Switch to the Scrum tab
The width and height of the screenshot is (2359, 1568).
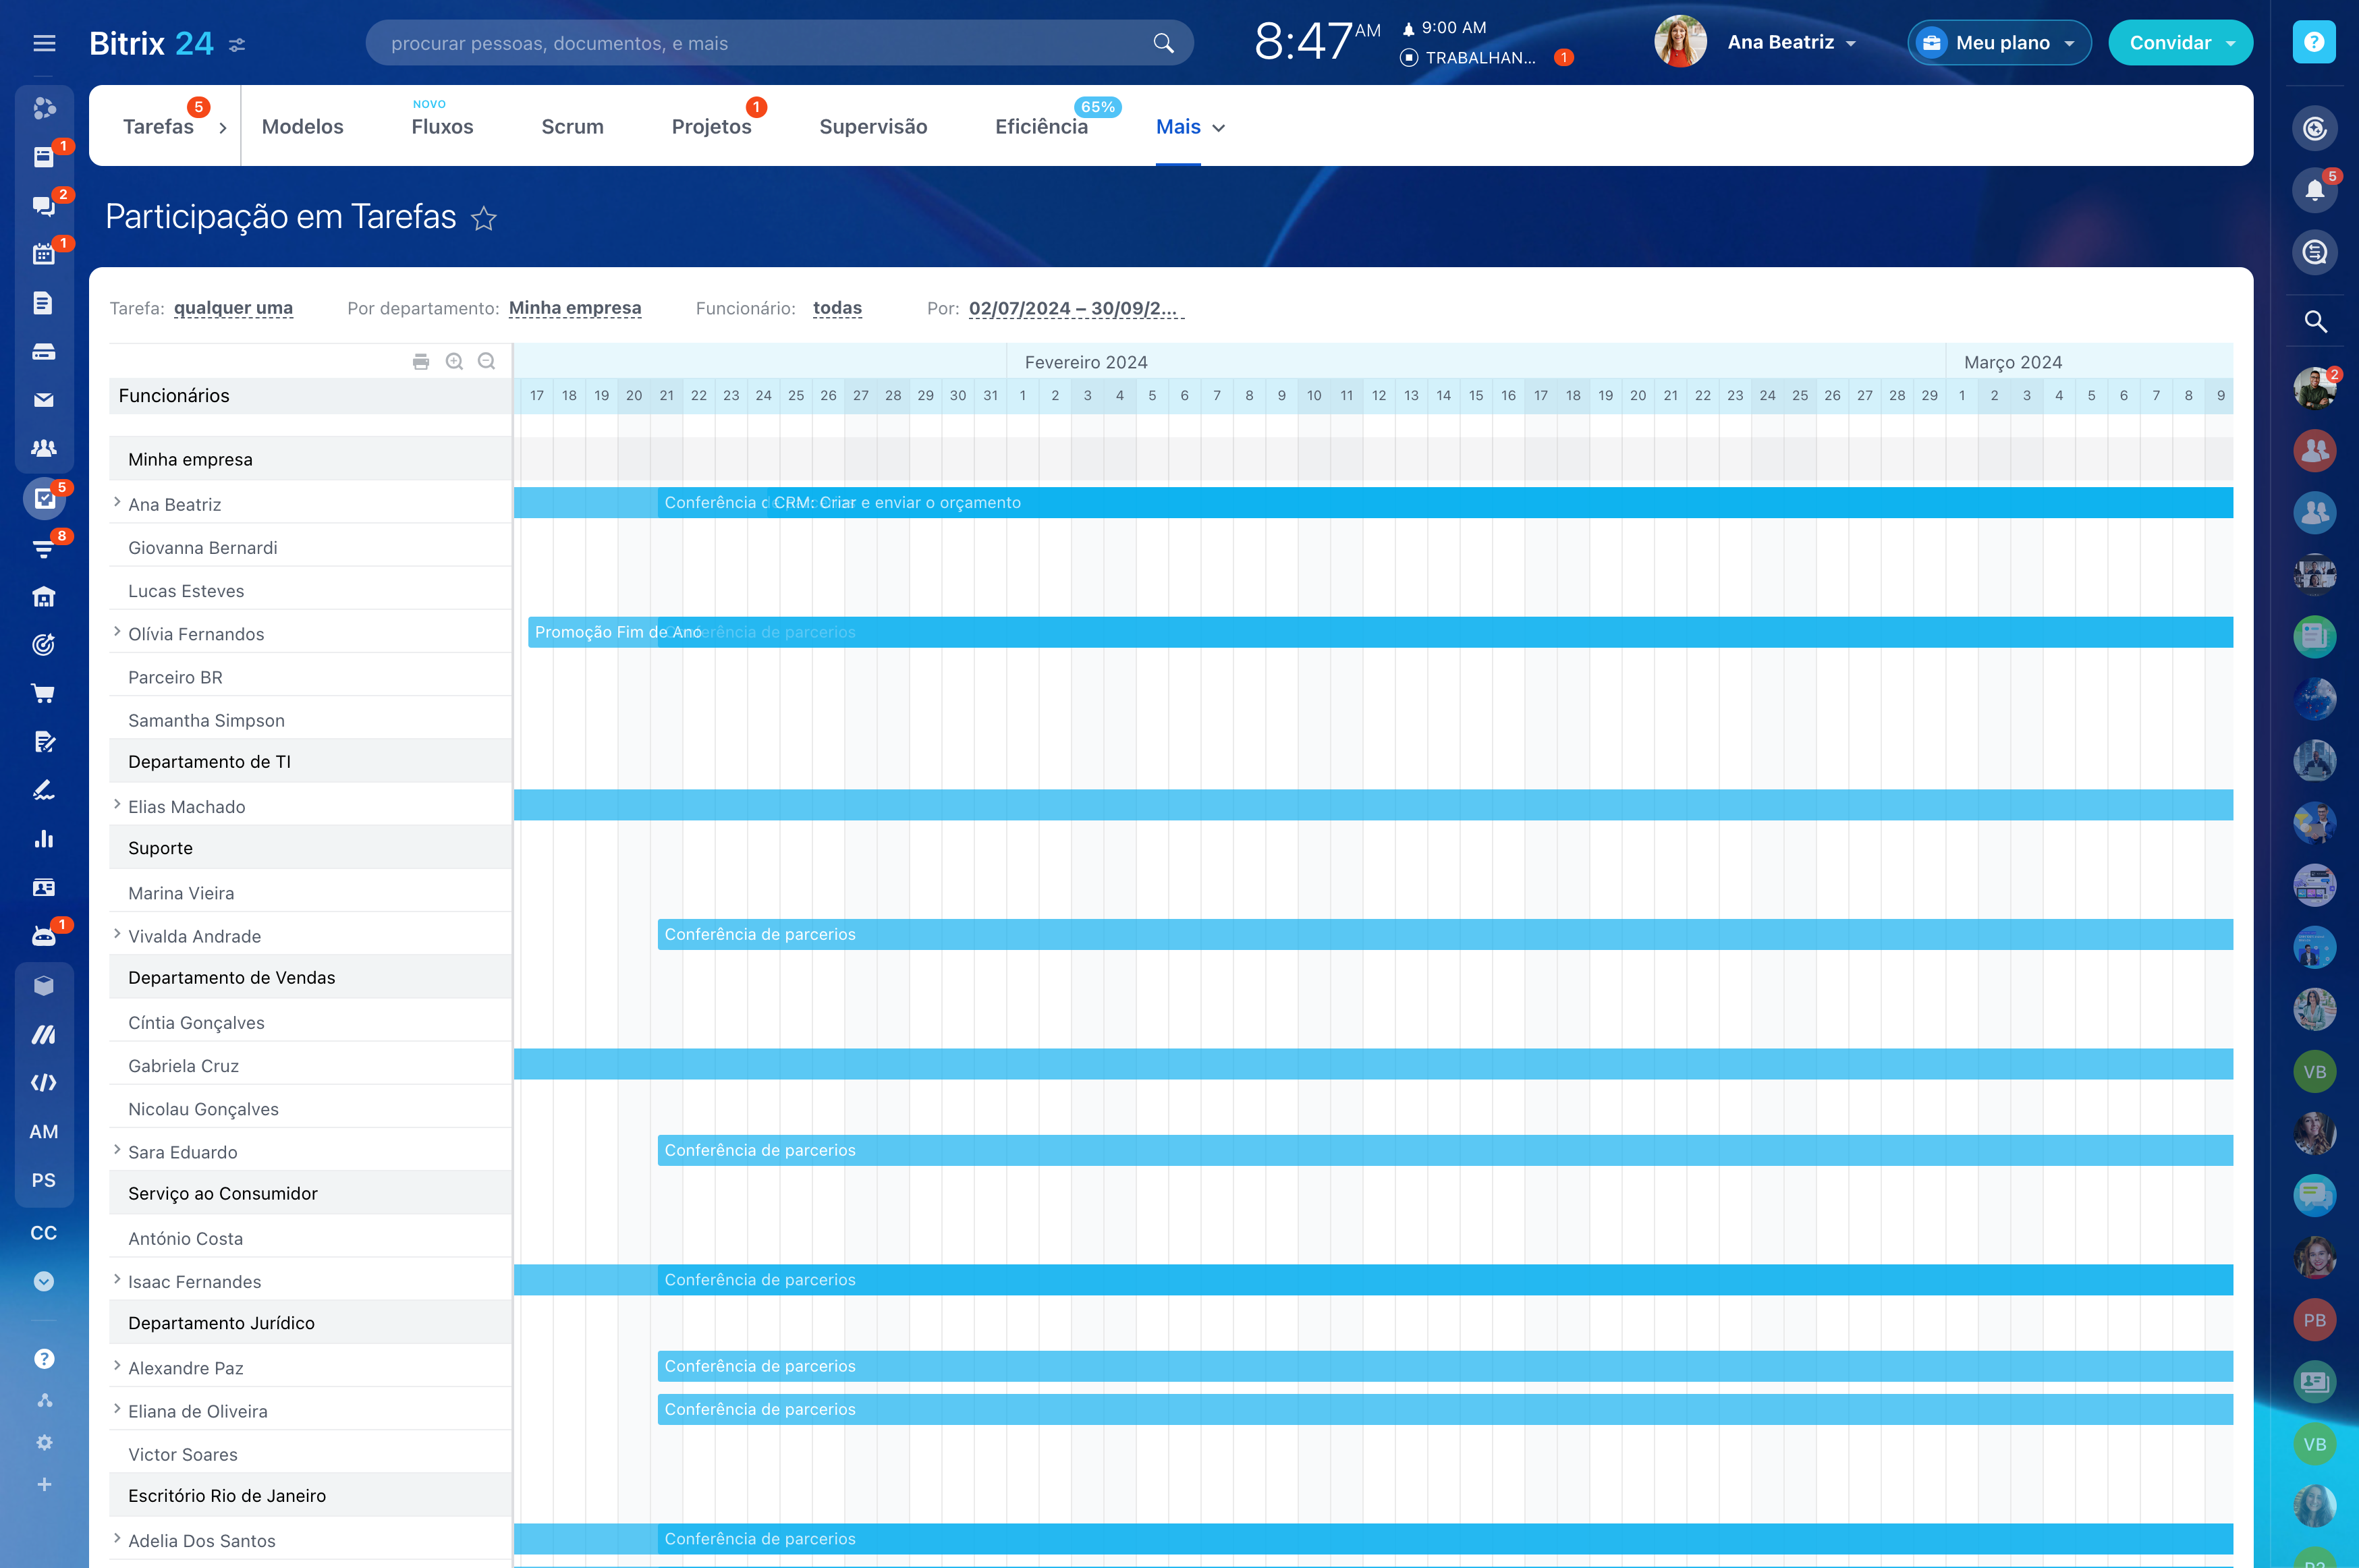pos(572,127)
